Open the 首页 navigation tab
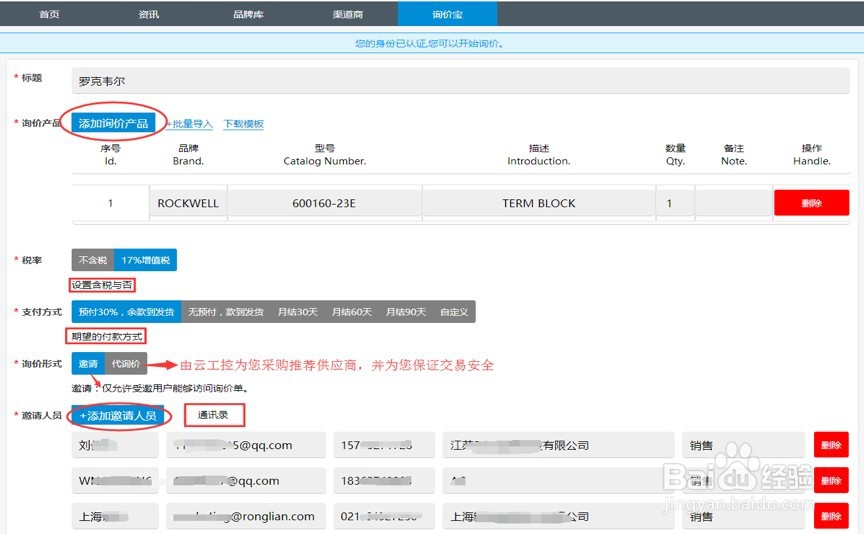The width and height of the screenshot is (864, 534). pyautogui.click(x=50, y=14)
